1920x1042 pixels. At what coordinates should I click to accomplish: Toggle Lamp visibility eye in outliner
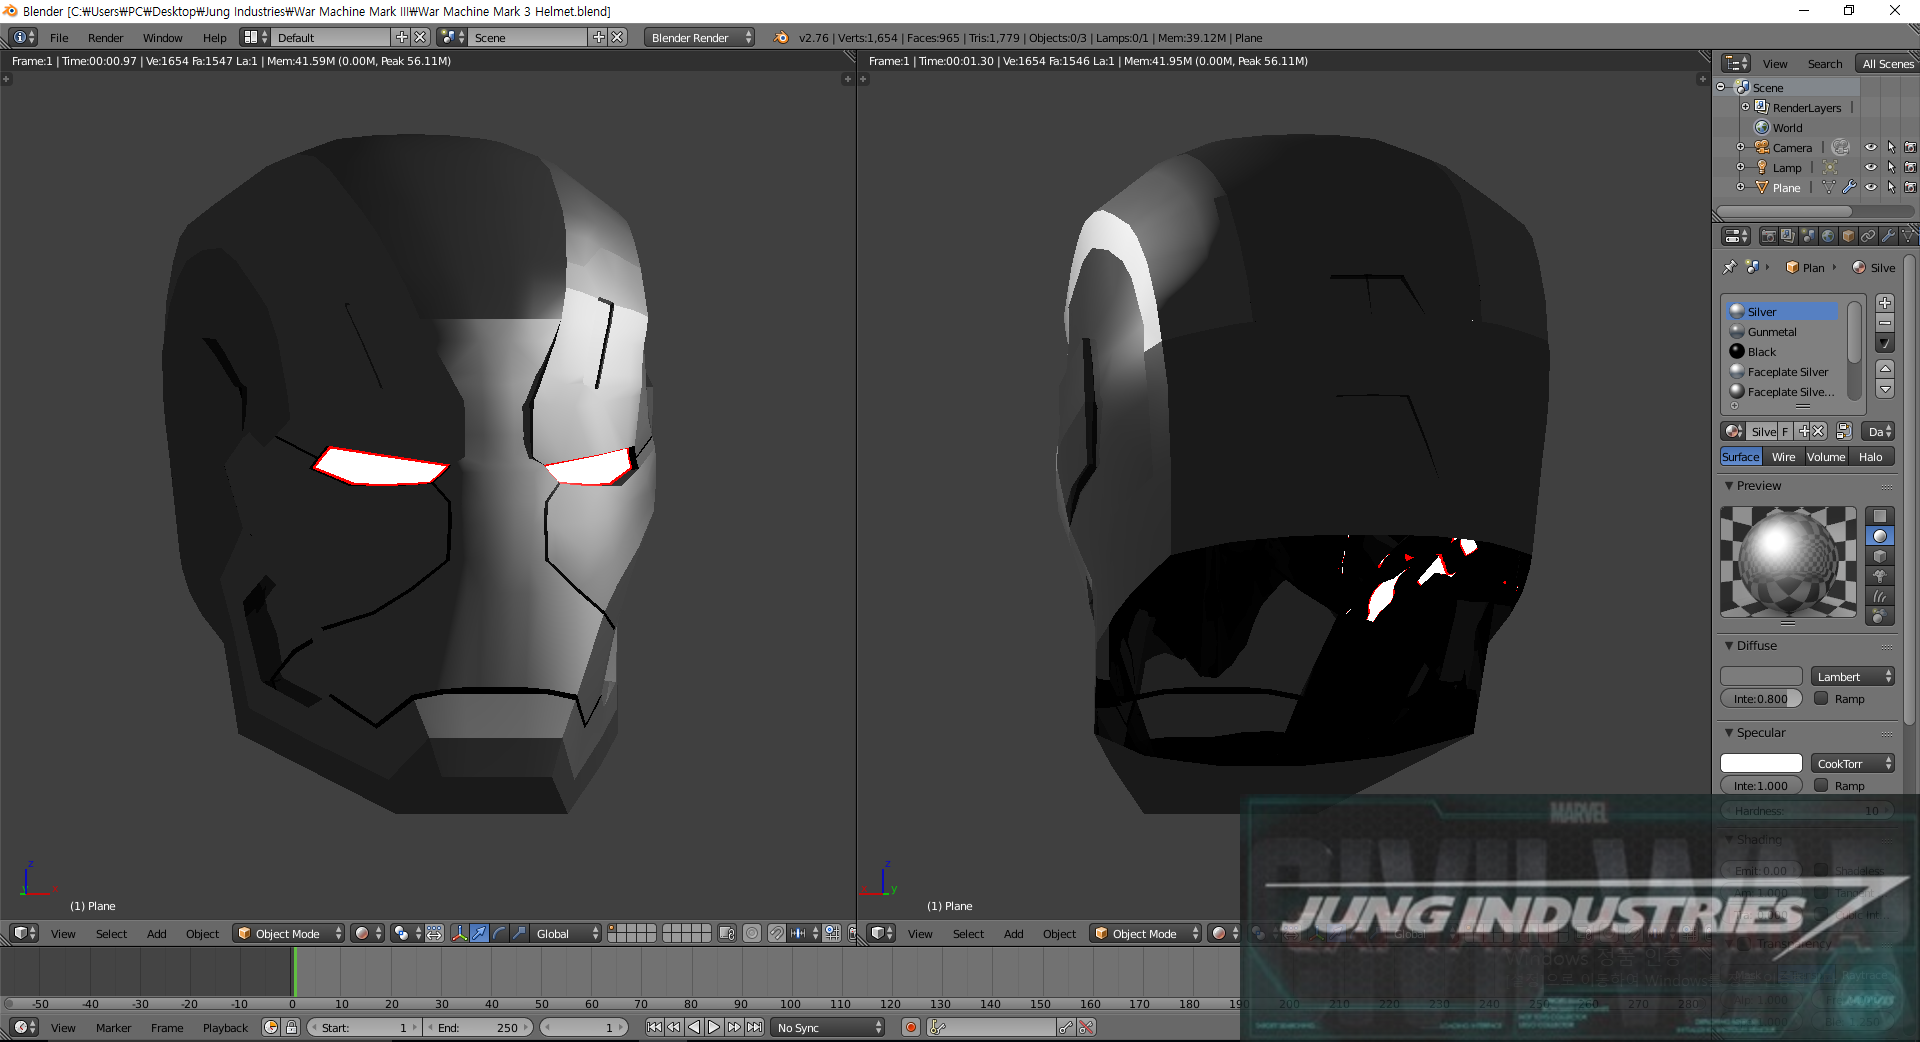[1870, 167]
